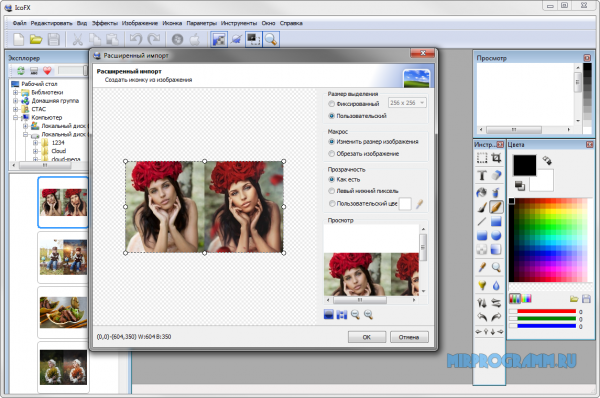The image size is (600, 398).
Task: Click the Save floppy disk toolbar icon
Action: [54, 39]
